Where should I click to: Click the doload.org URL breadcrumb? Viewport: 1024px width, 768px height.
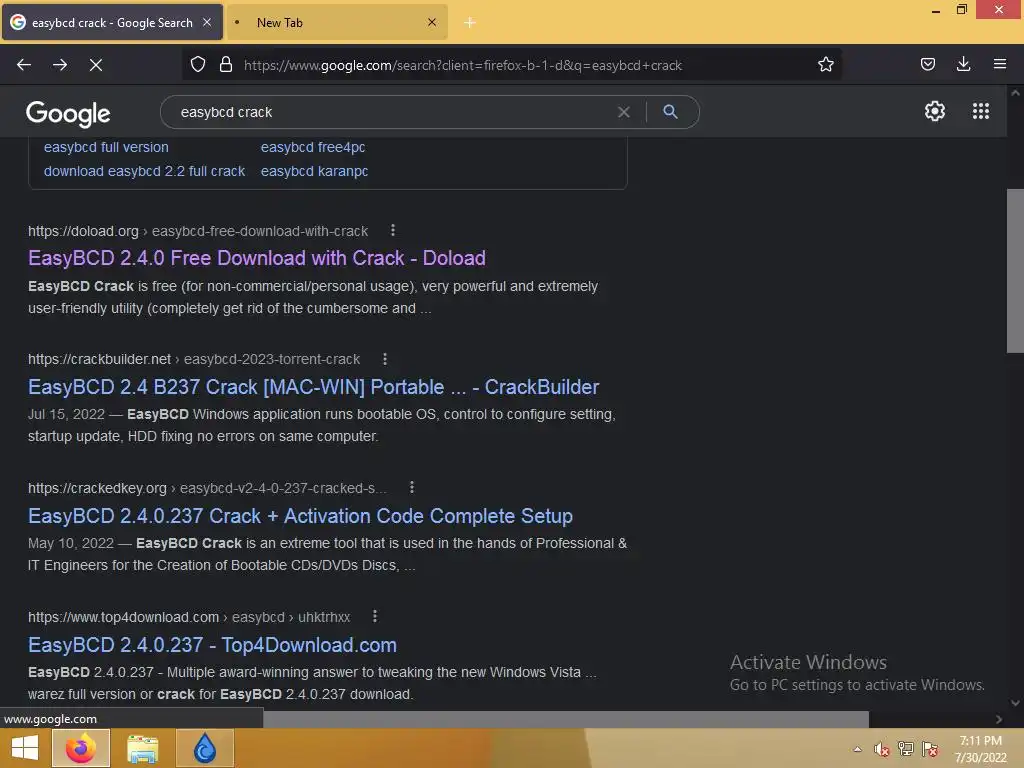(198, 231)
